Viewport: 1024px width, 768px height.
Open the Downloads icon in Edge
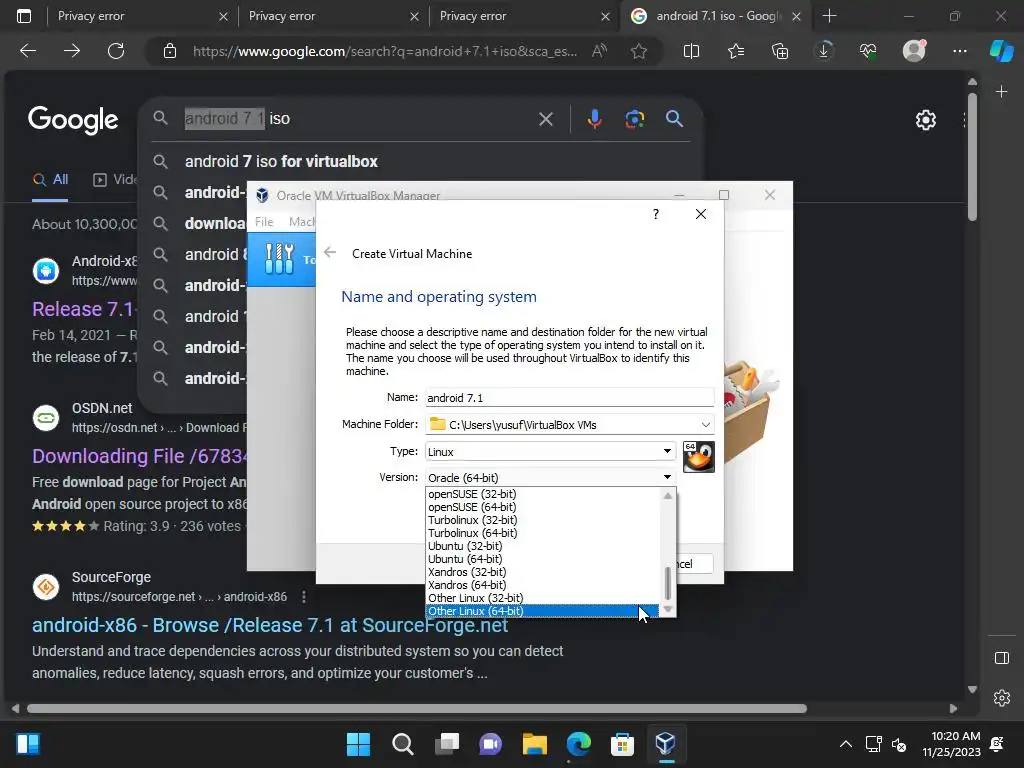(824, 51)
